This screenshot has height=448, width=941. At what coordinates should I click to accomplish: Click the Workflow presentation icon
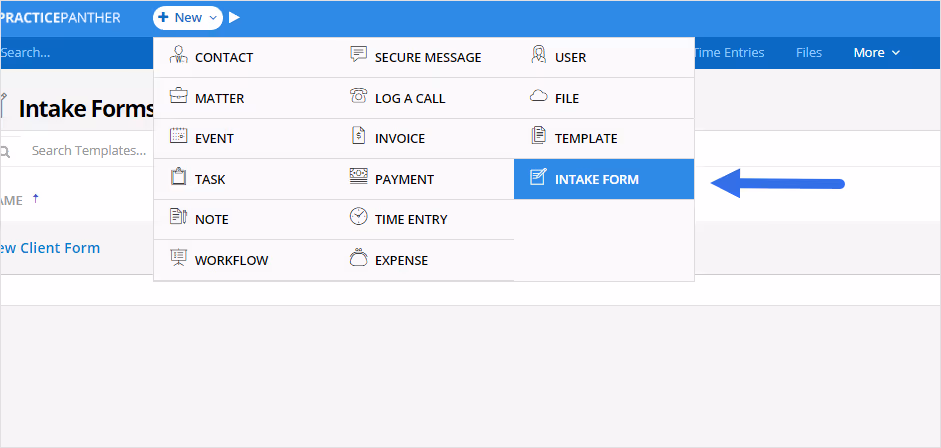179,257
